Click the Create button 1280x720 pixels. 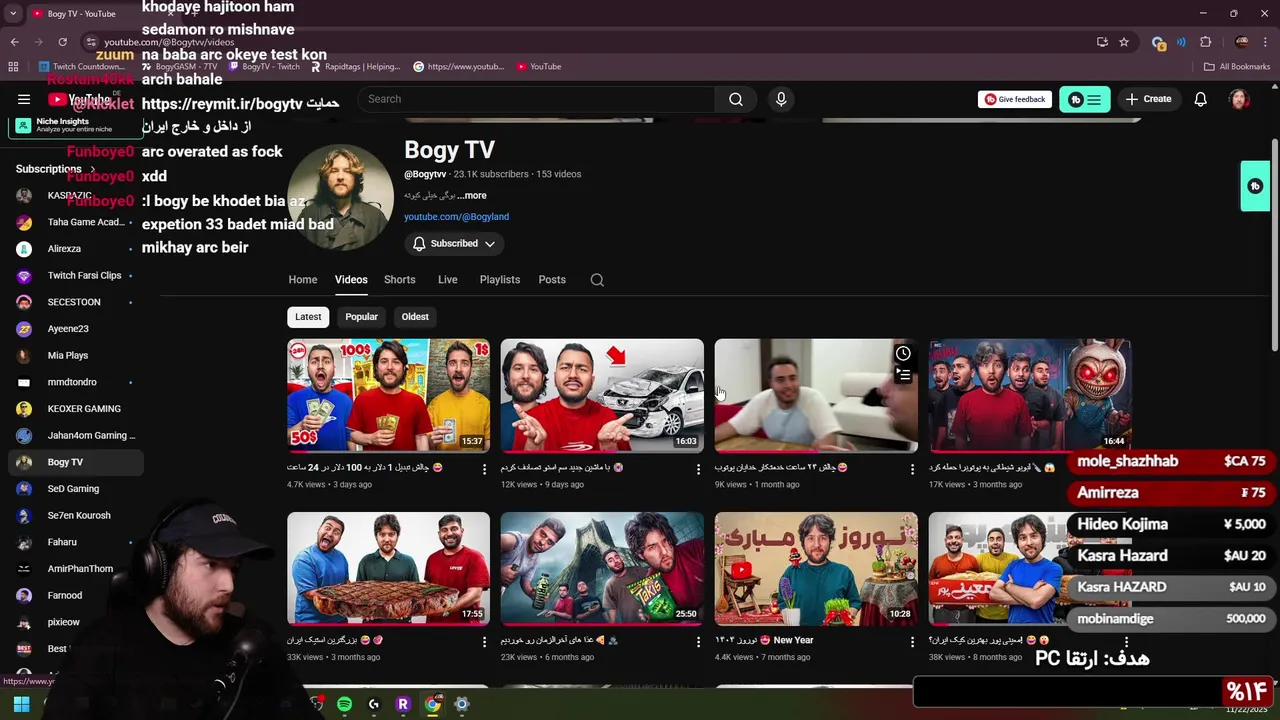click(x=1148, y=99)
